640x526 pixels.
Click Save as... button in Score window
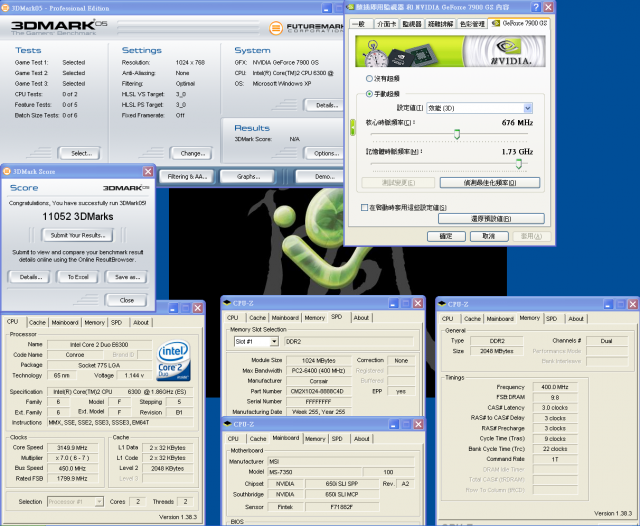pyautogui.click(x=127, y=277)
